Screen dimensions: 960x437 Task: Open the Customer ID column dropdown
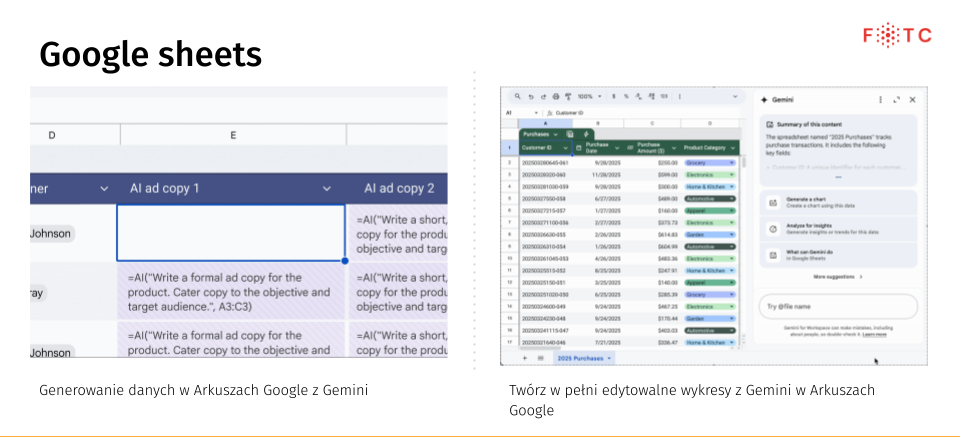566,148
